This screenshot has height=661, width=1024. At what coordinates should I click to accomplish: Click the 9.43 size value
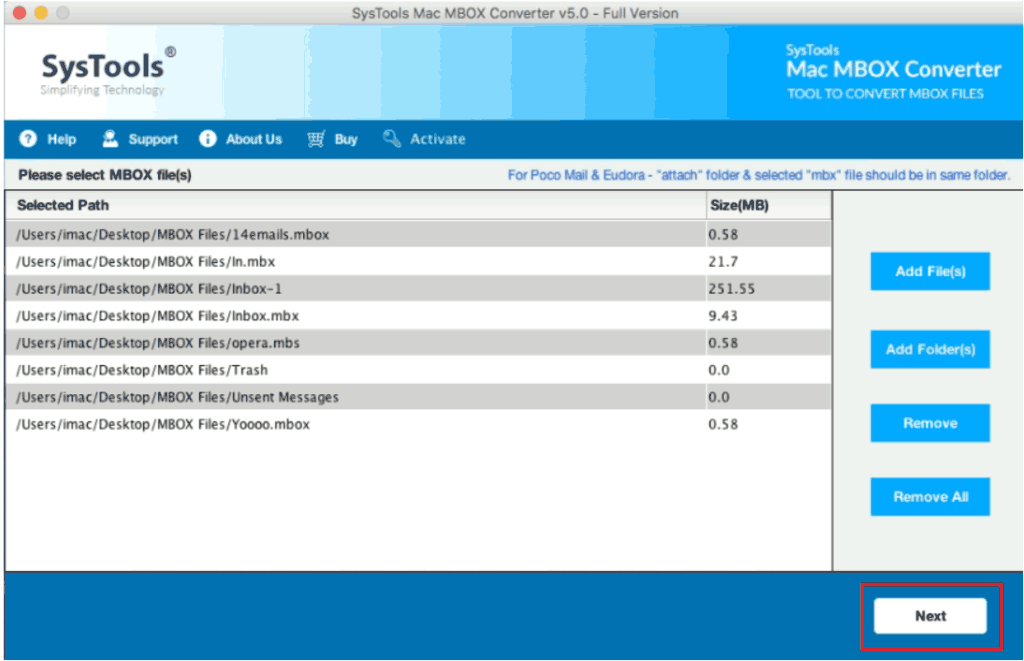[723, 316]
